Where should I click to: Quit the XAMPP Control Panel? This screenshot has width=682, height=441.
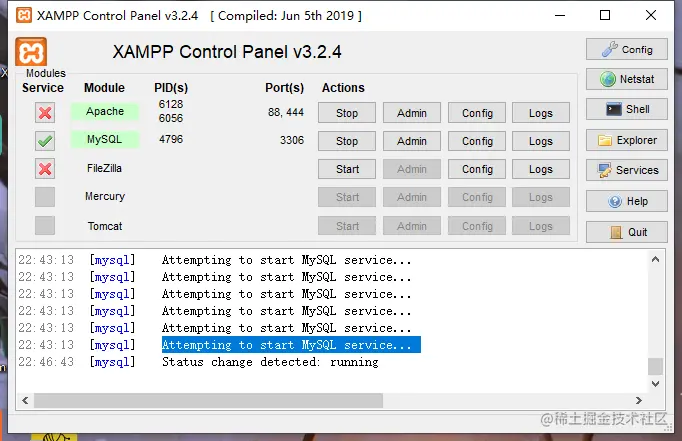(627, 232)
